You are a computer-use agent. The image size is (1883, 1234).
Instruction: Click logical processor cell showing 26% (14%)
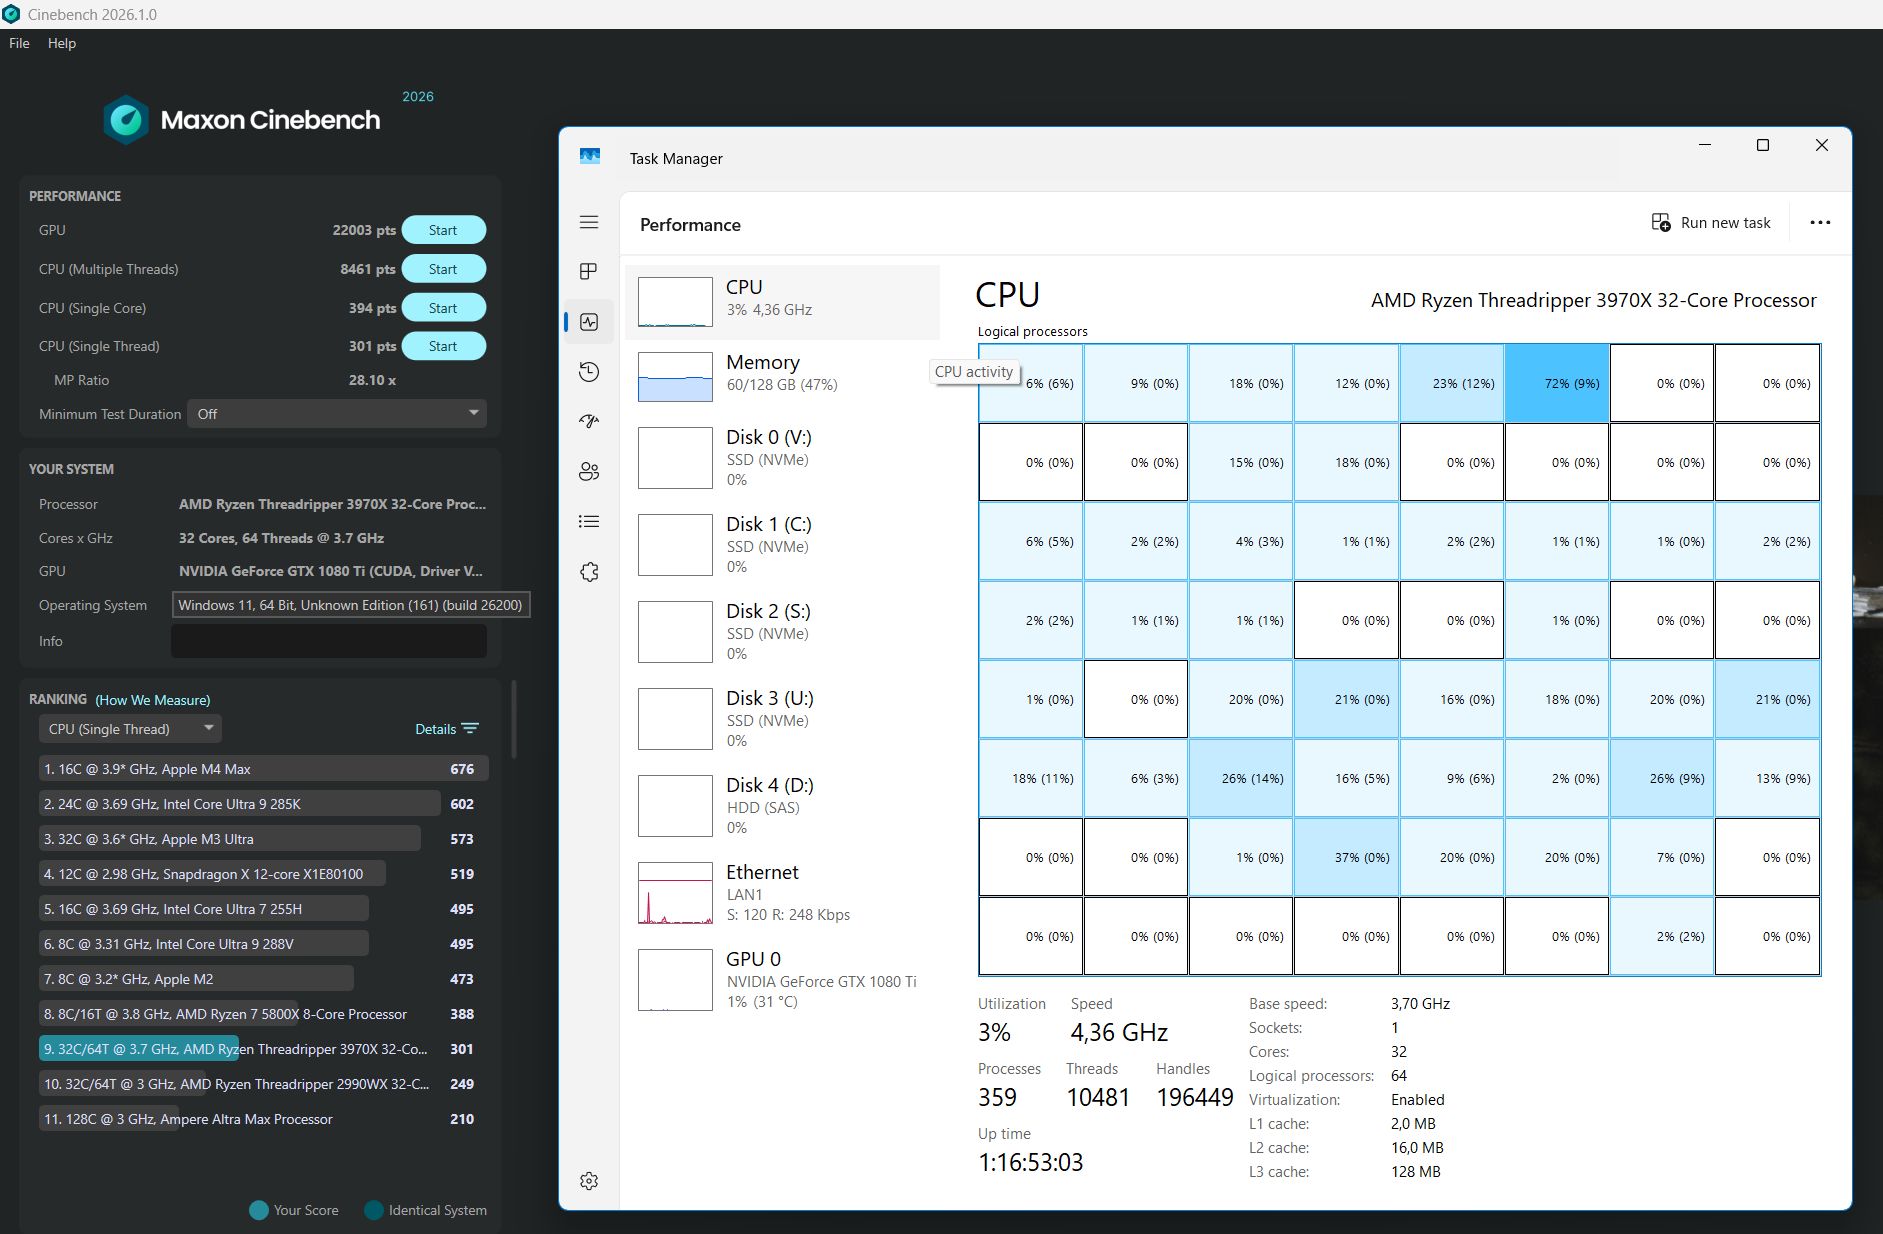point(1241,778)
